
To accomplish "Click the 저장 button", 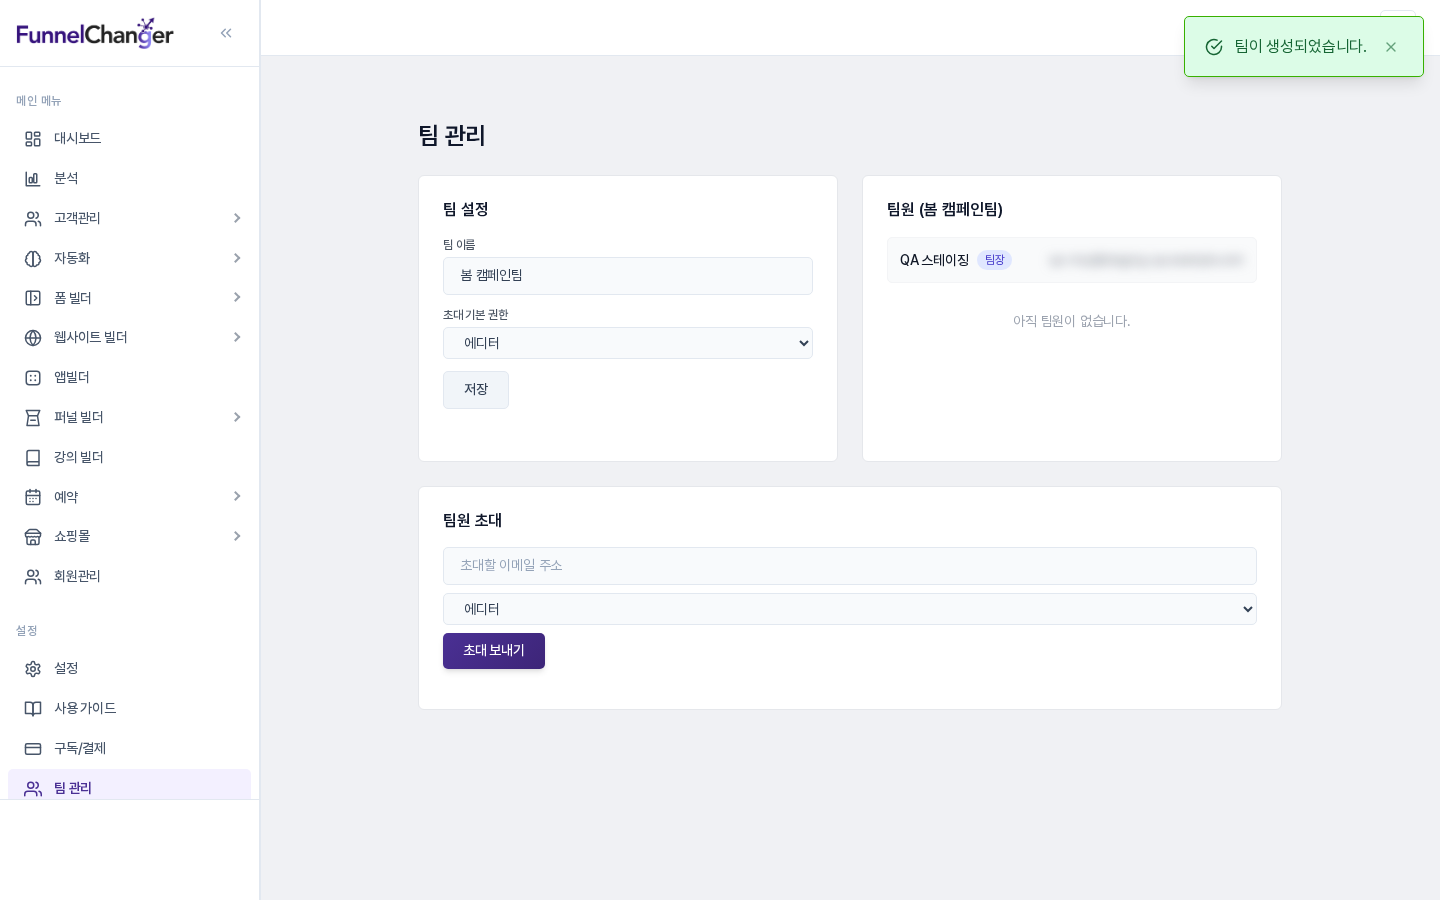I will click(476, 390).
